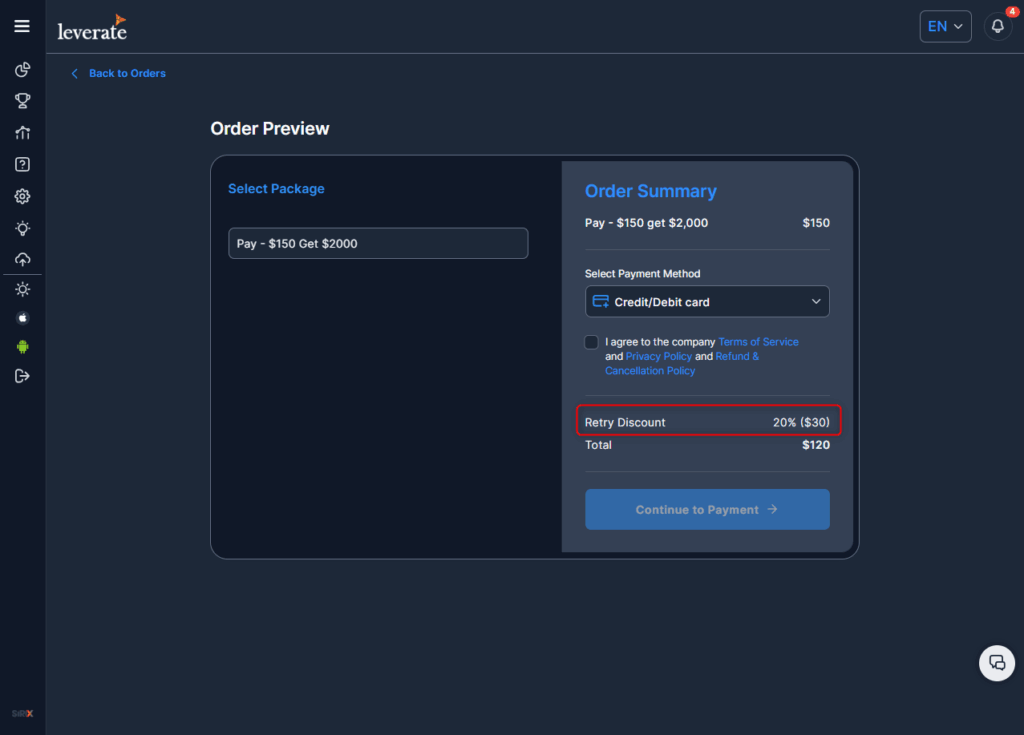The height and width of the screenshot is (735, 1024).
Task: Click the green Android icon
Action: coord(22,347)
